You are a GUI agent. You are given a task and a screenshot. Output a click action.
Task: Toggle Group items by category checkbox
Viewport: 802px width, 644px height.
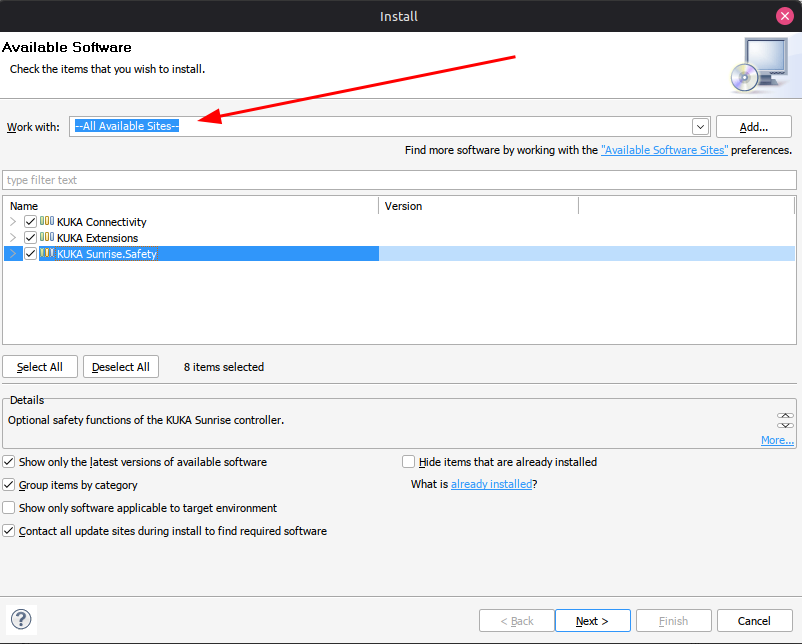tap(9, 484)
